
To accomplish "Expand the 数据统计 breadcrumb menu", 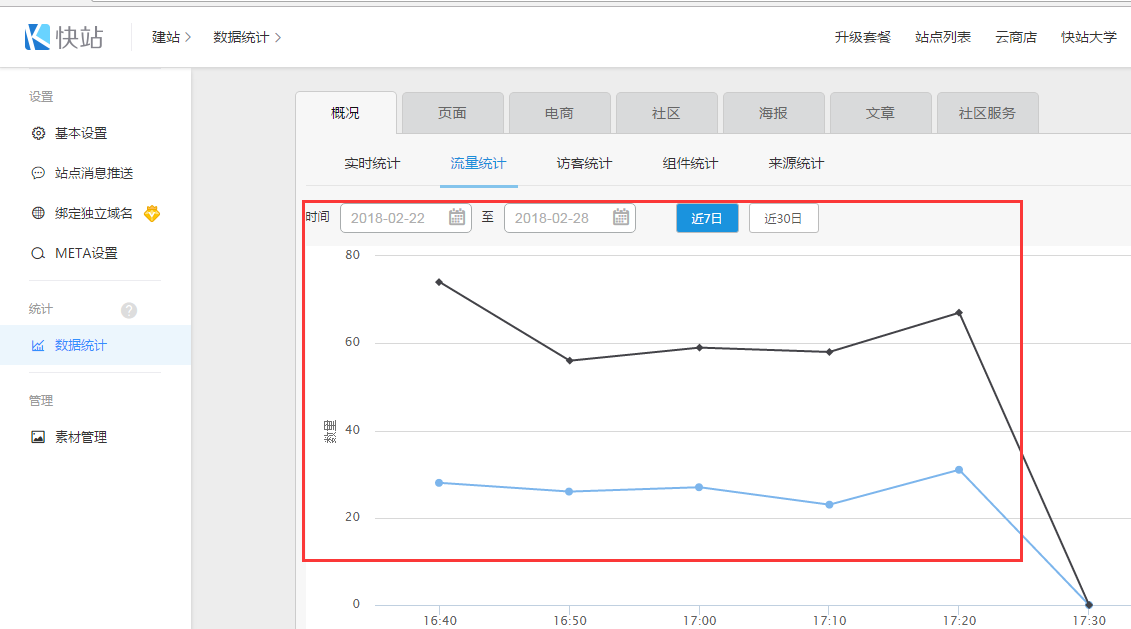I will [x=247, y=37].
